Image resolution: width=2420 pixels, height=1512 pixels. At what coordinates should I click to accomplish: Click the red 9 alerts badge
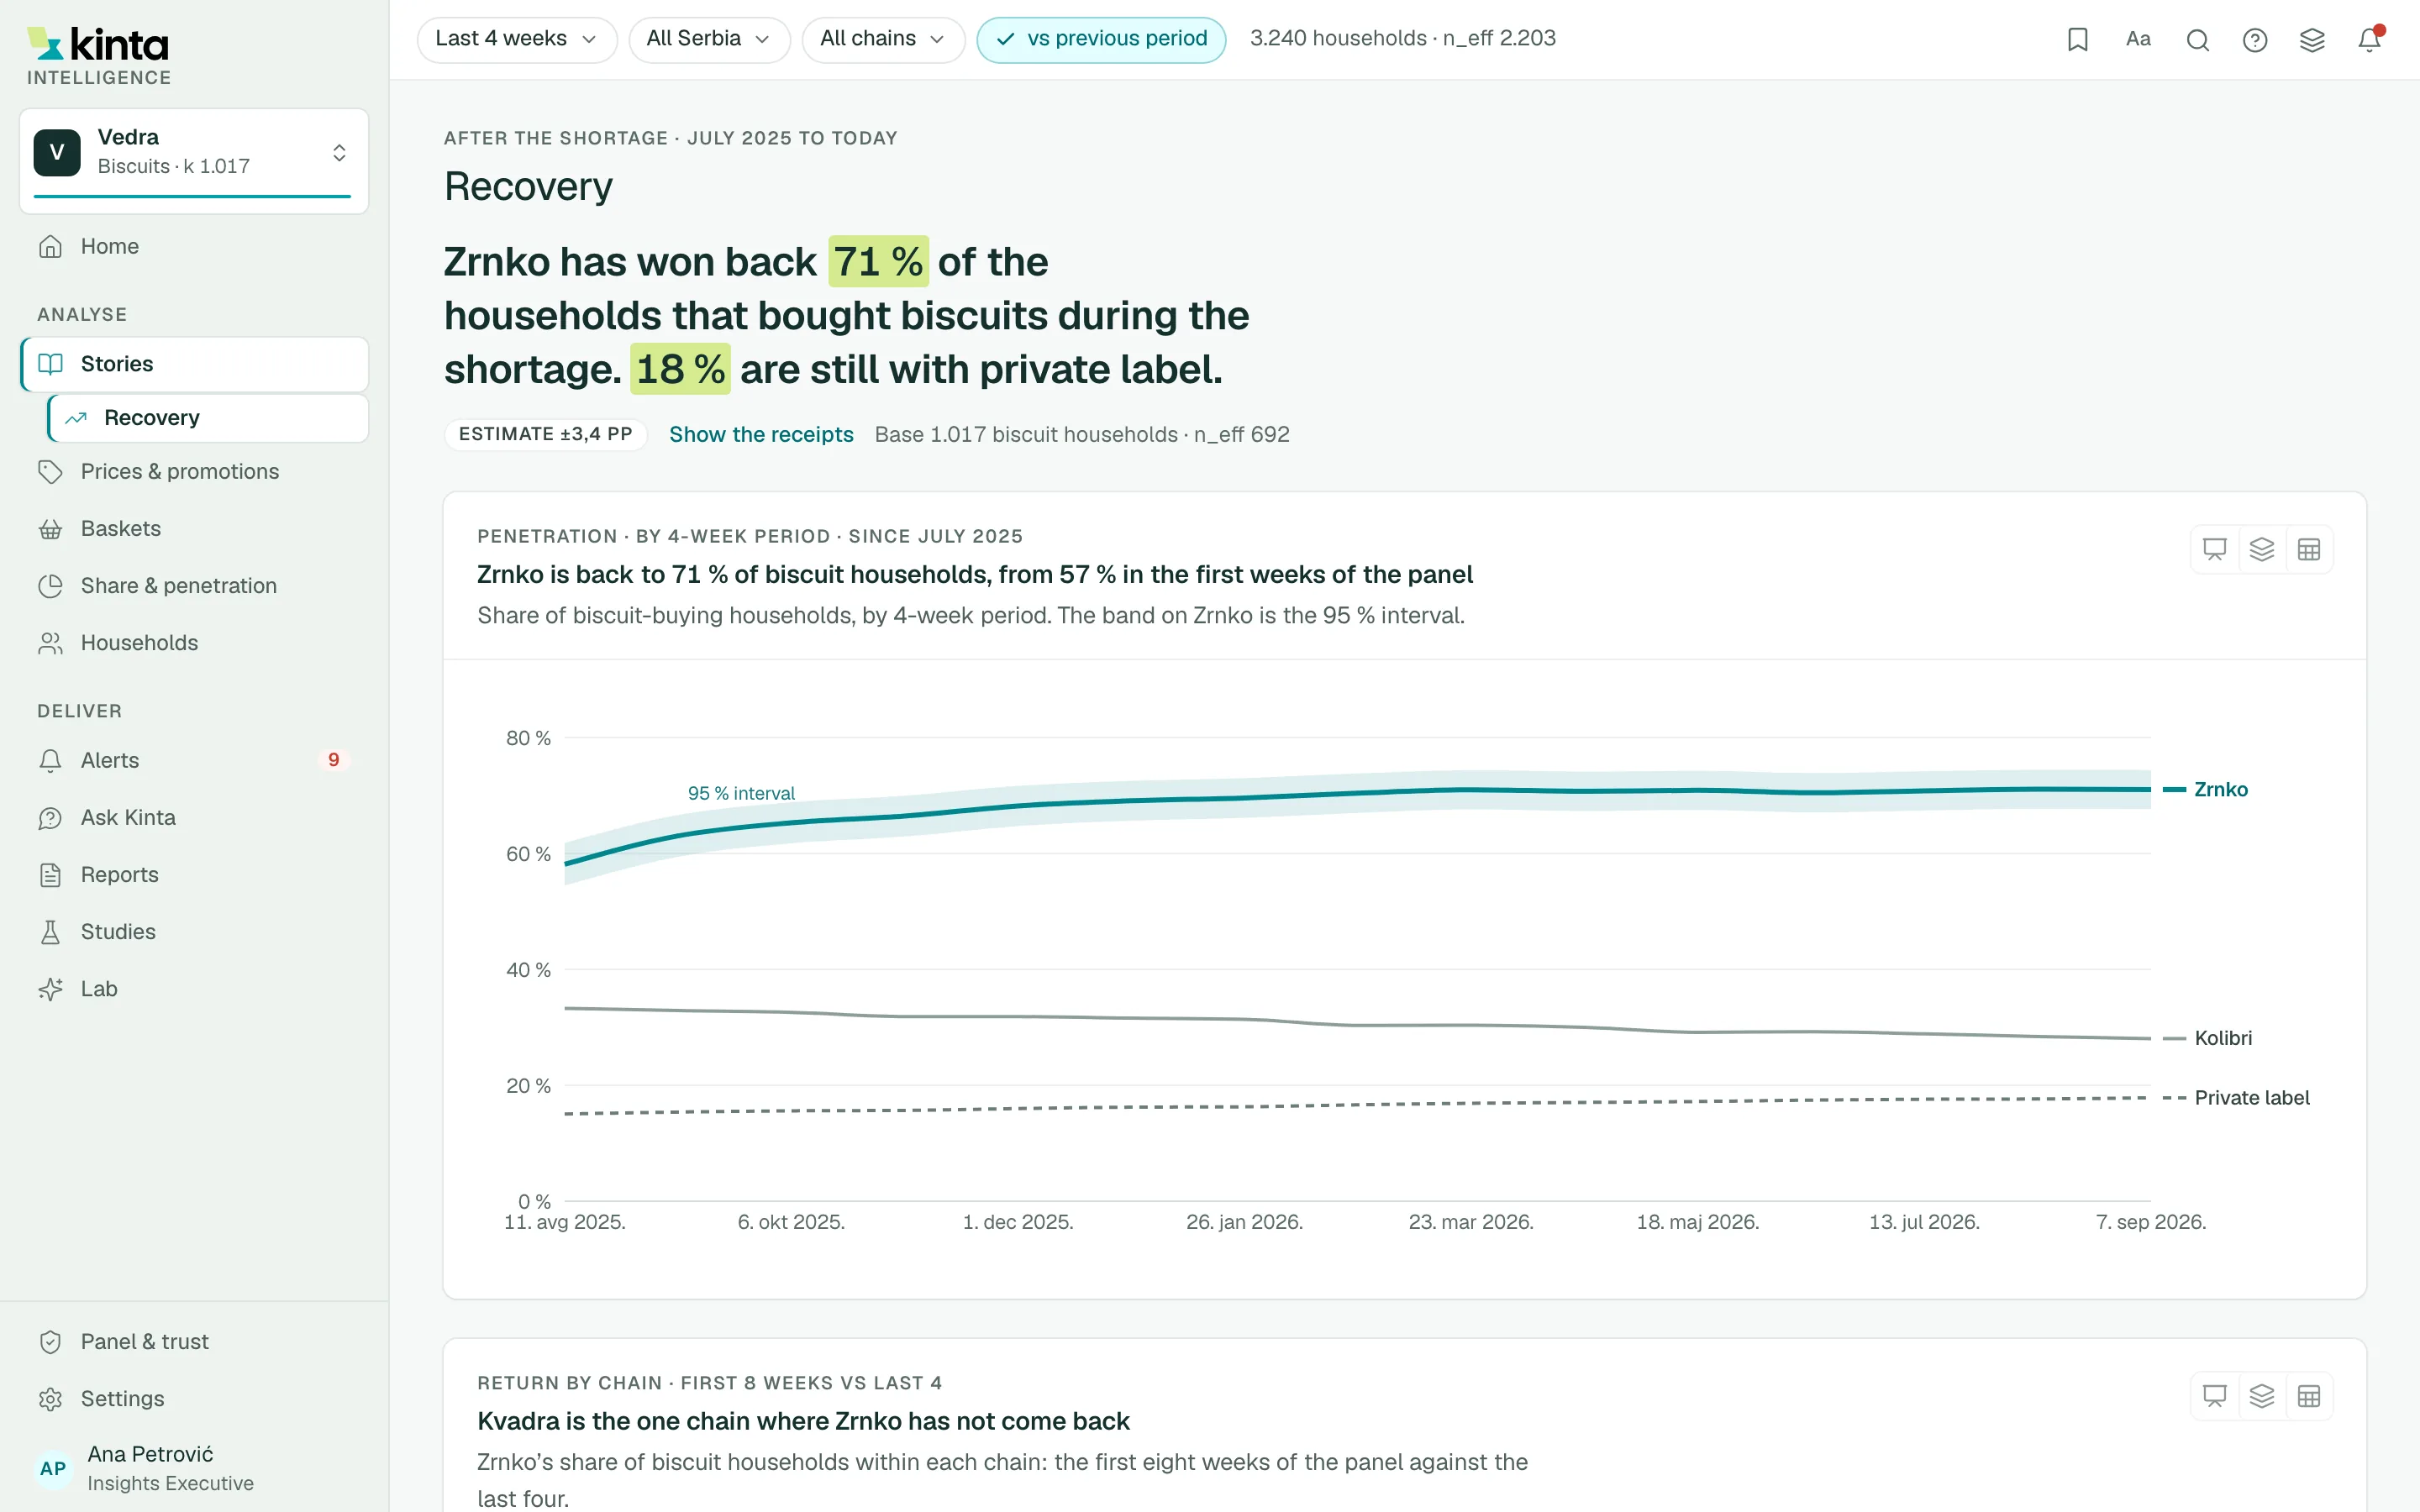[333, 761]
